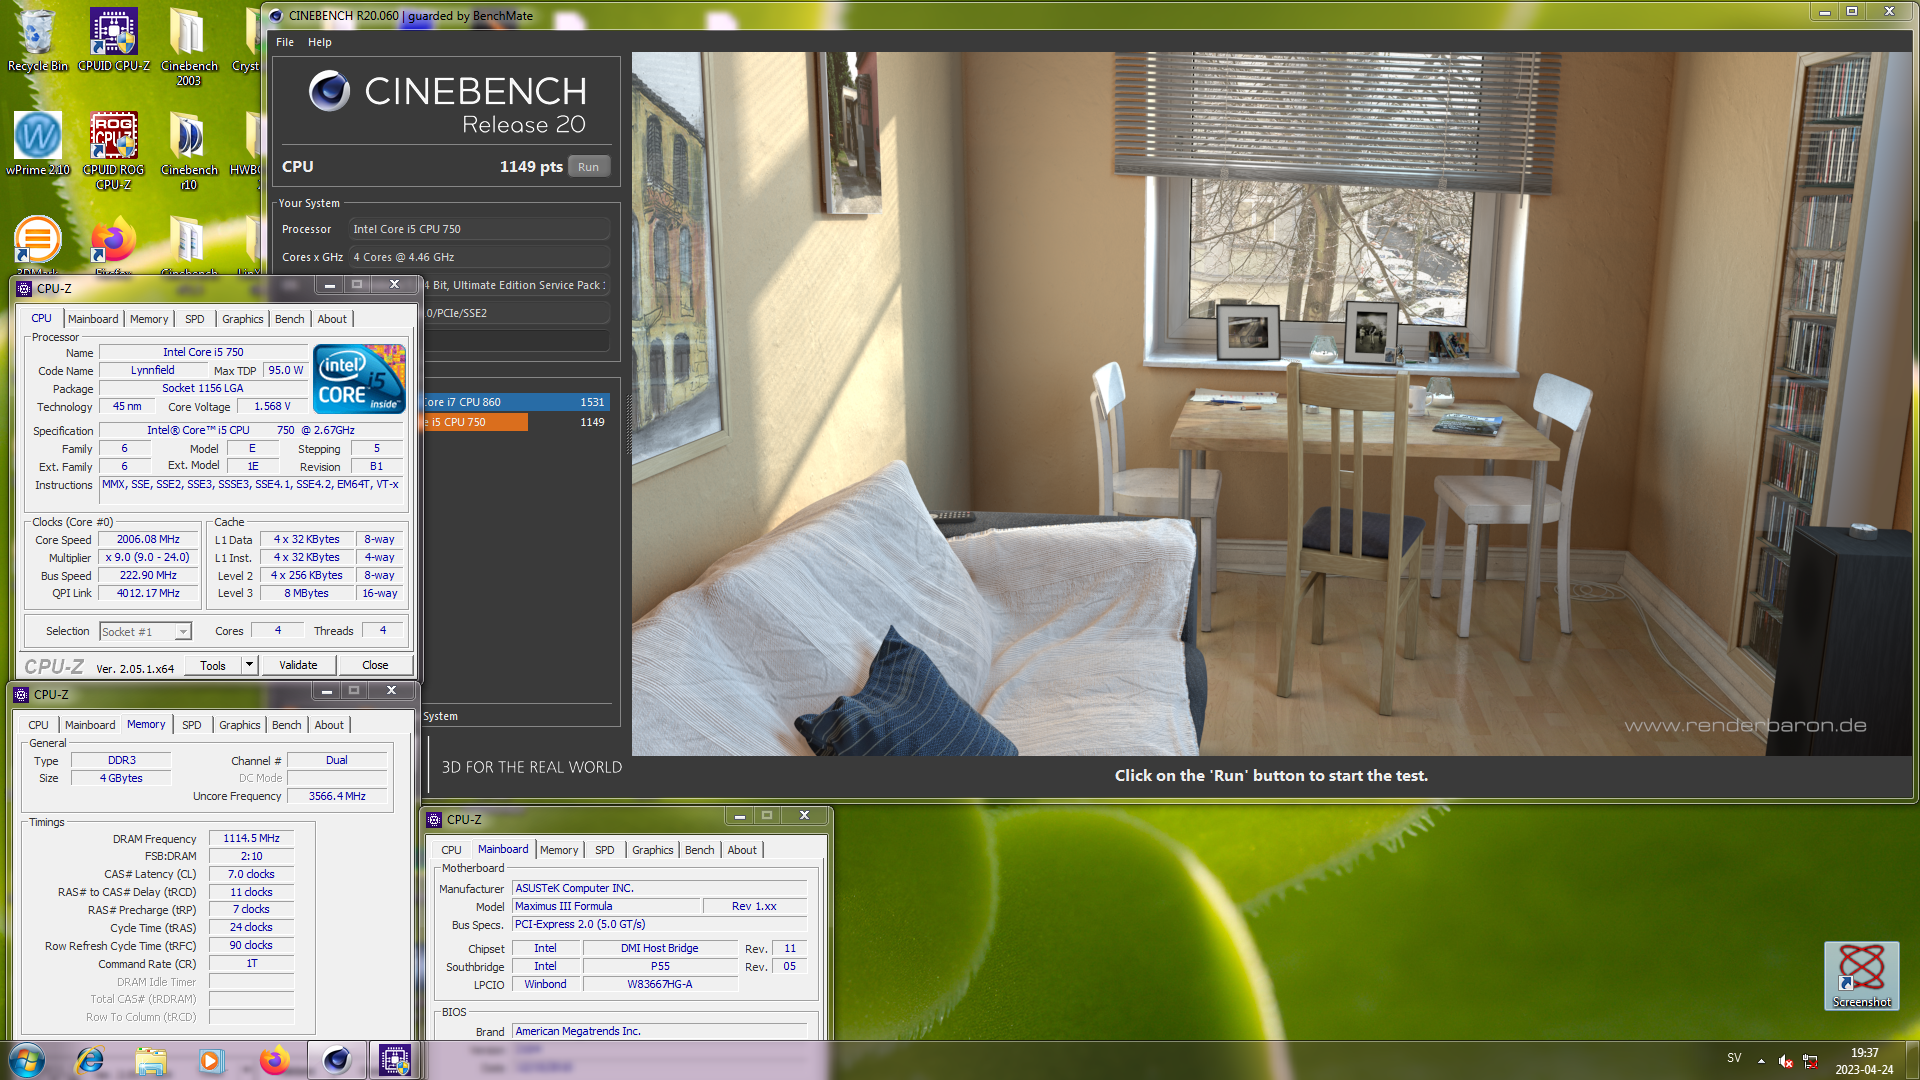Launch wPrime 2.10 desktop shortcut
Image resolution: width=1920 pixels, height=1080 pixels.
tap(38, 144)
